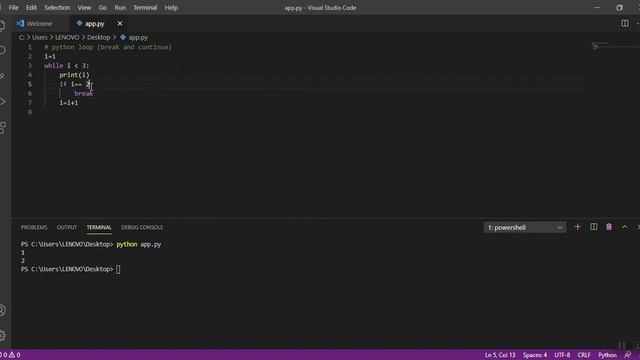The width and height of the screenshot is (640, 360).
Task: Select the Terminal panel tab
Action: pos(99,227)
